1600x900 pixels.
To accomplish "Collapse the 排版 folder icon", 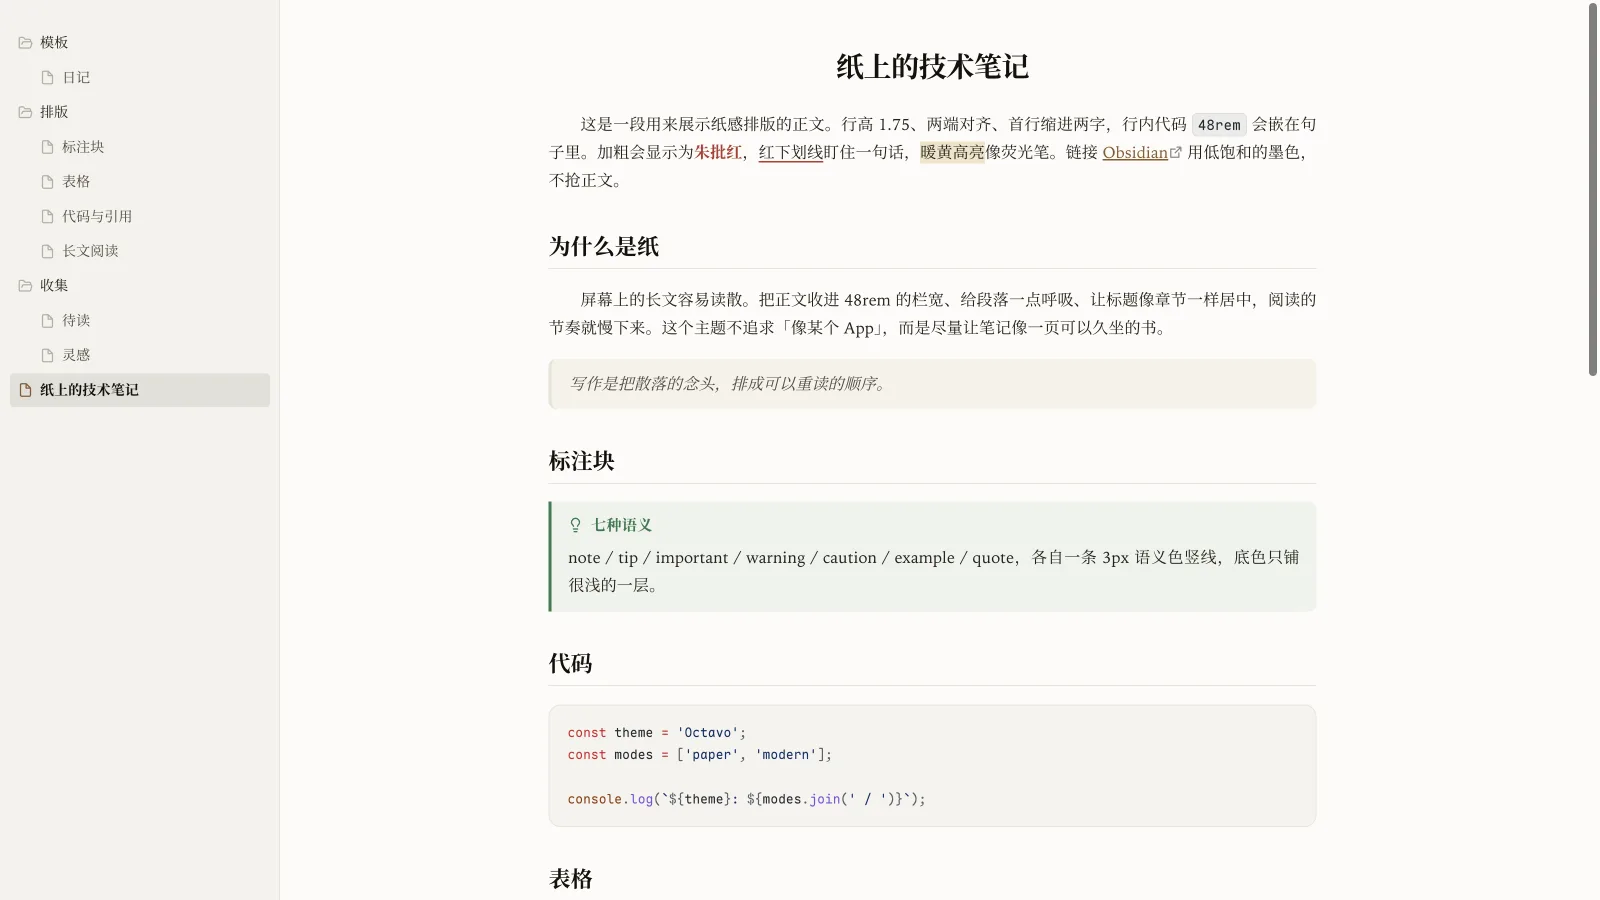I will pos(25,112).
